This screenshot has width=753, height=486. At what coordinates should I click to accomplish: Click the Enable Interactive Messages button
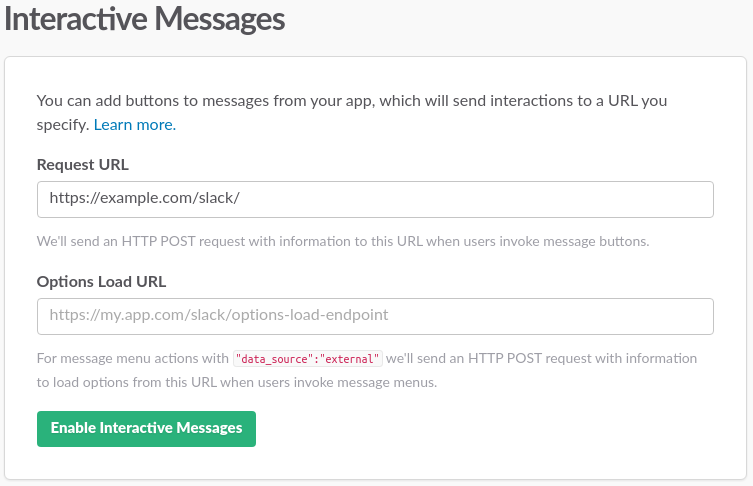[146, 429]
